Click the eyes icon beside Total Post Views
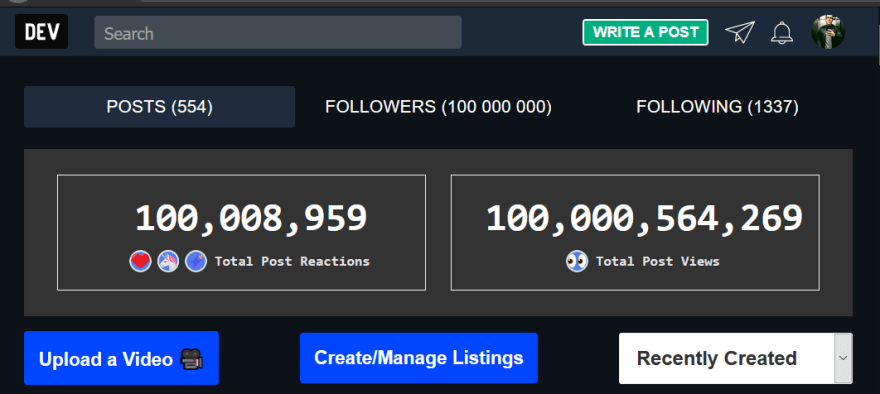The height and width of the screenshot is (394, 880). [577, 262]
